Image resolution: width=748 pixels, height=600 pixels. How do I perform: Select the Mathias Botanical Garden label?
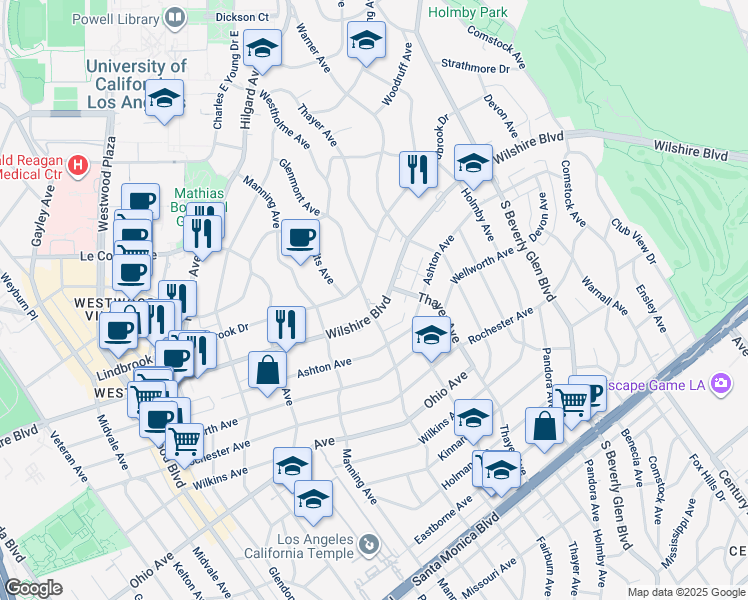point(199,207)
